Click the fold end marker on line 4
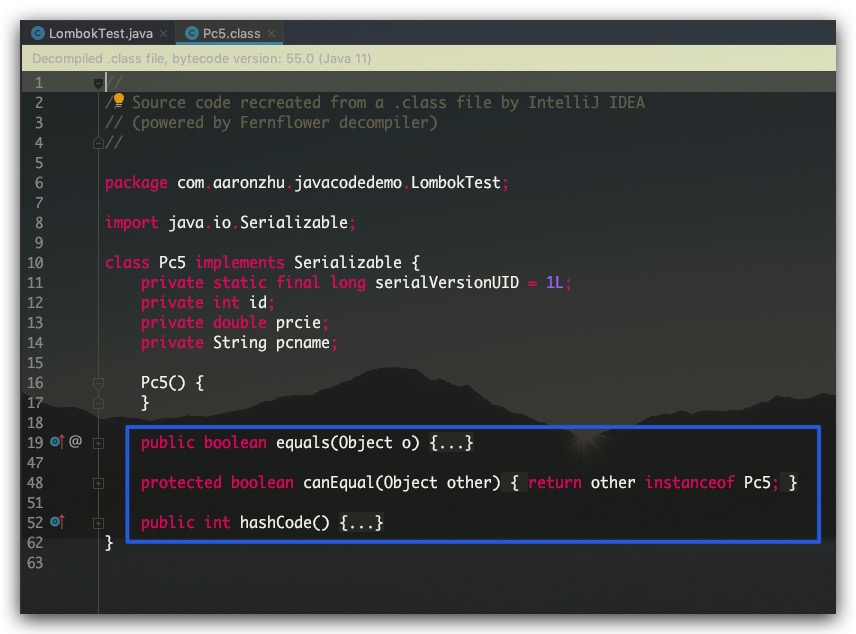This screenshot has height=634, width=856. click(x=98, y=143)
